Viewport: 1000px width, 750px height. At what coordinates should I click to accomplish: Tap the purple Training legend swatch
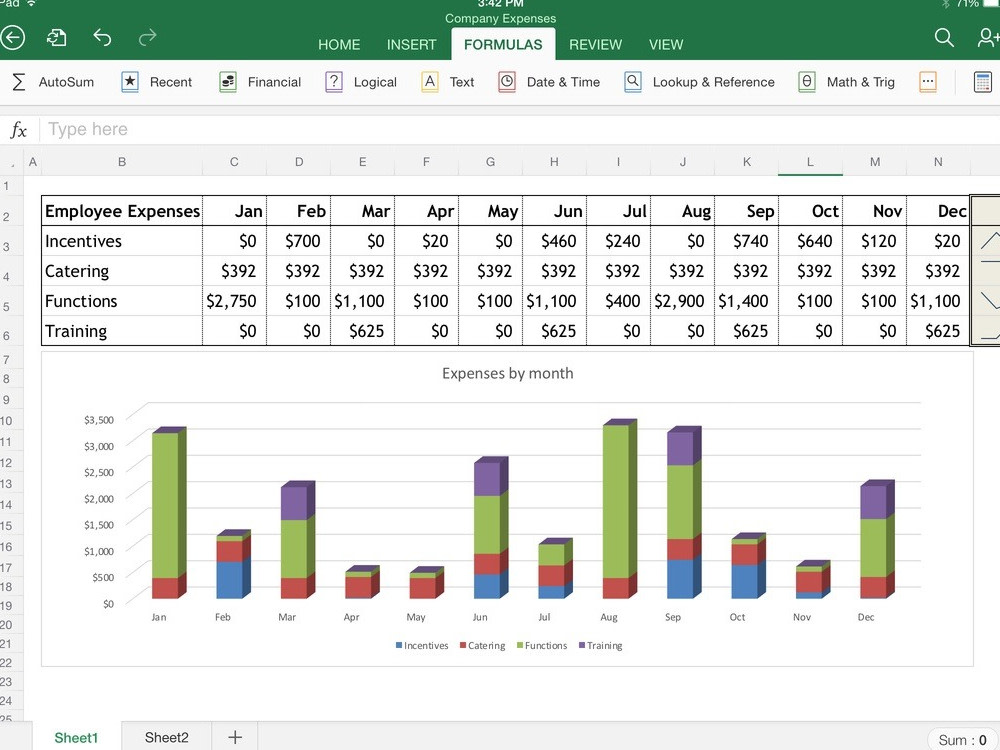pyautogui.click(x=582, y=645)
